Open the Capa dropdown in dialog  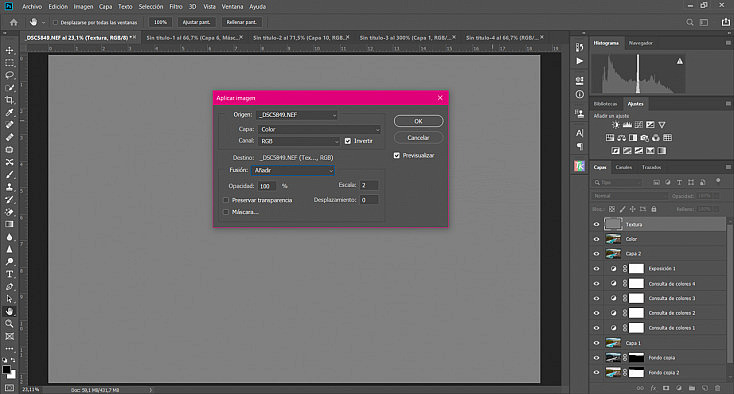[x=319, y=129]
